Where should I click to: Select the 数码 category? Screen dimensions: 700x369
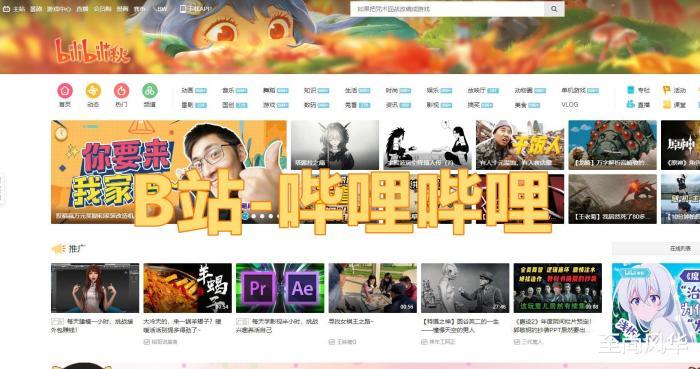pyautogui.click(x=310, y=105)
